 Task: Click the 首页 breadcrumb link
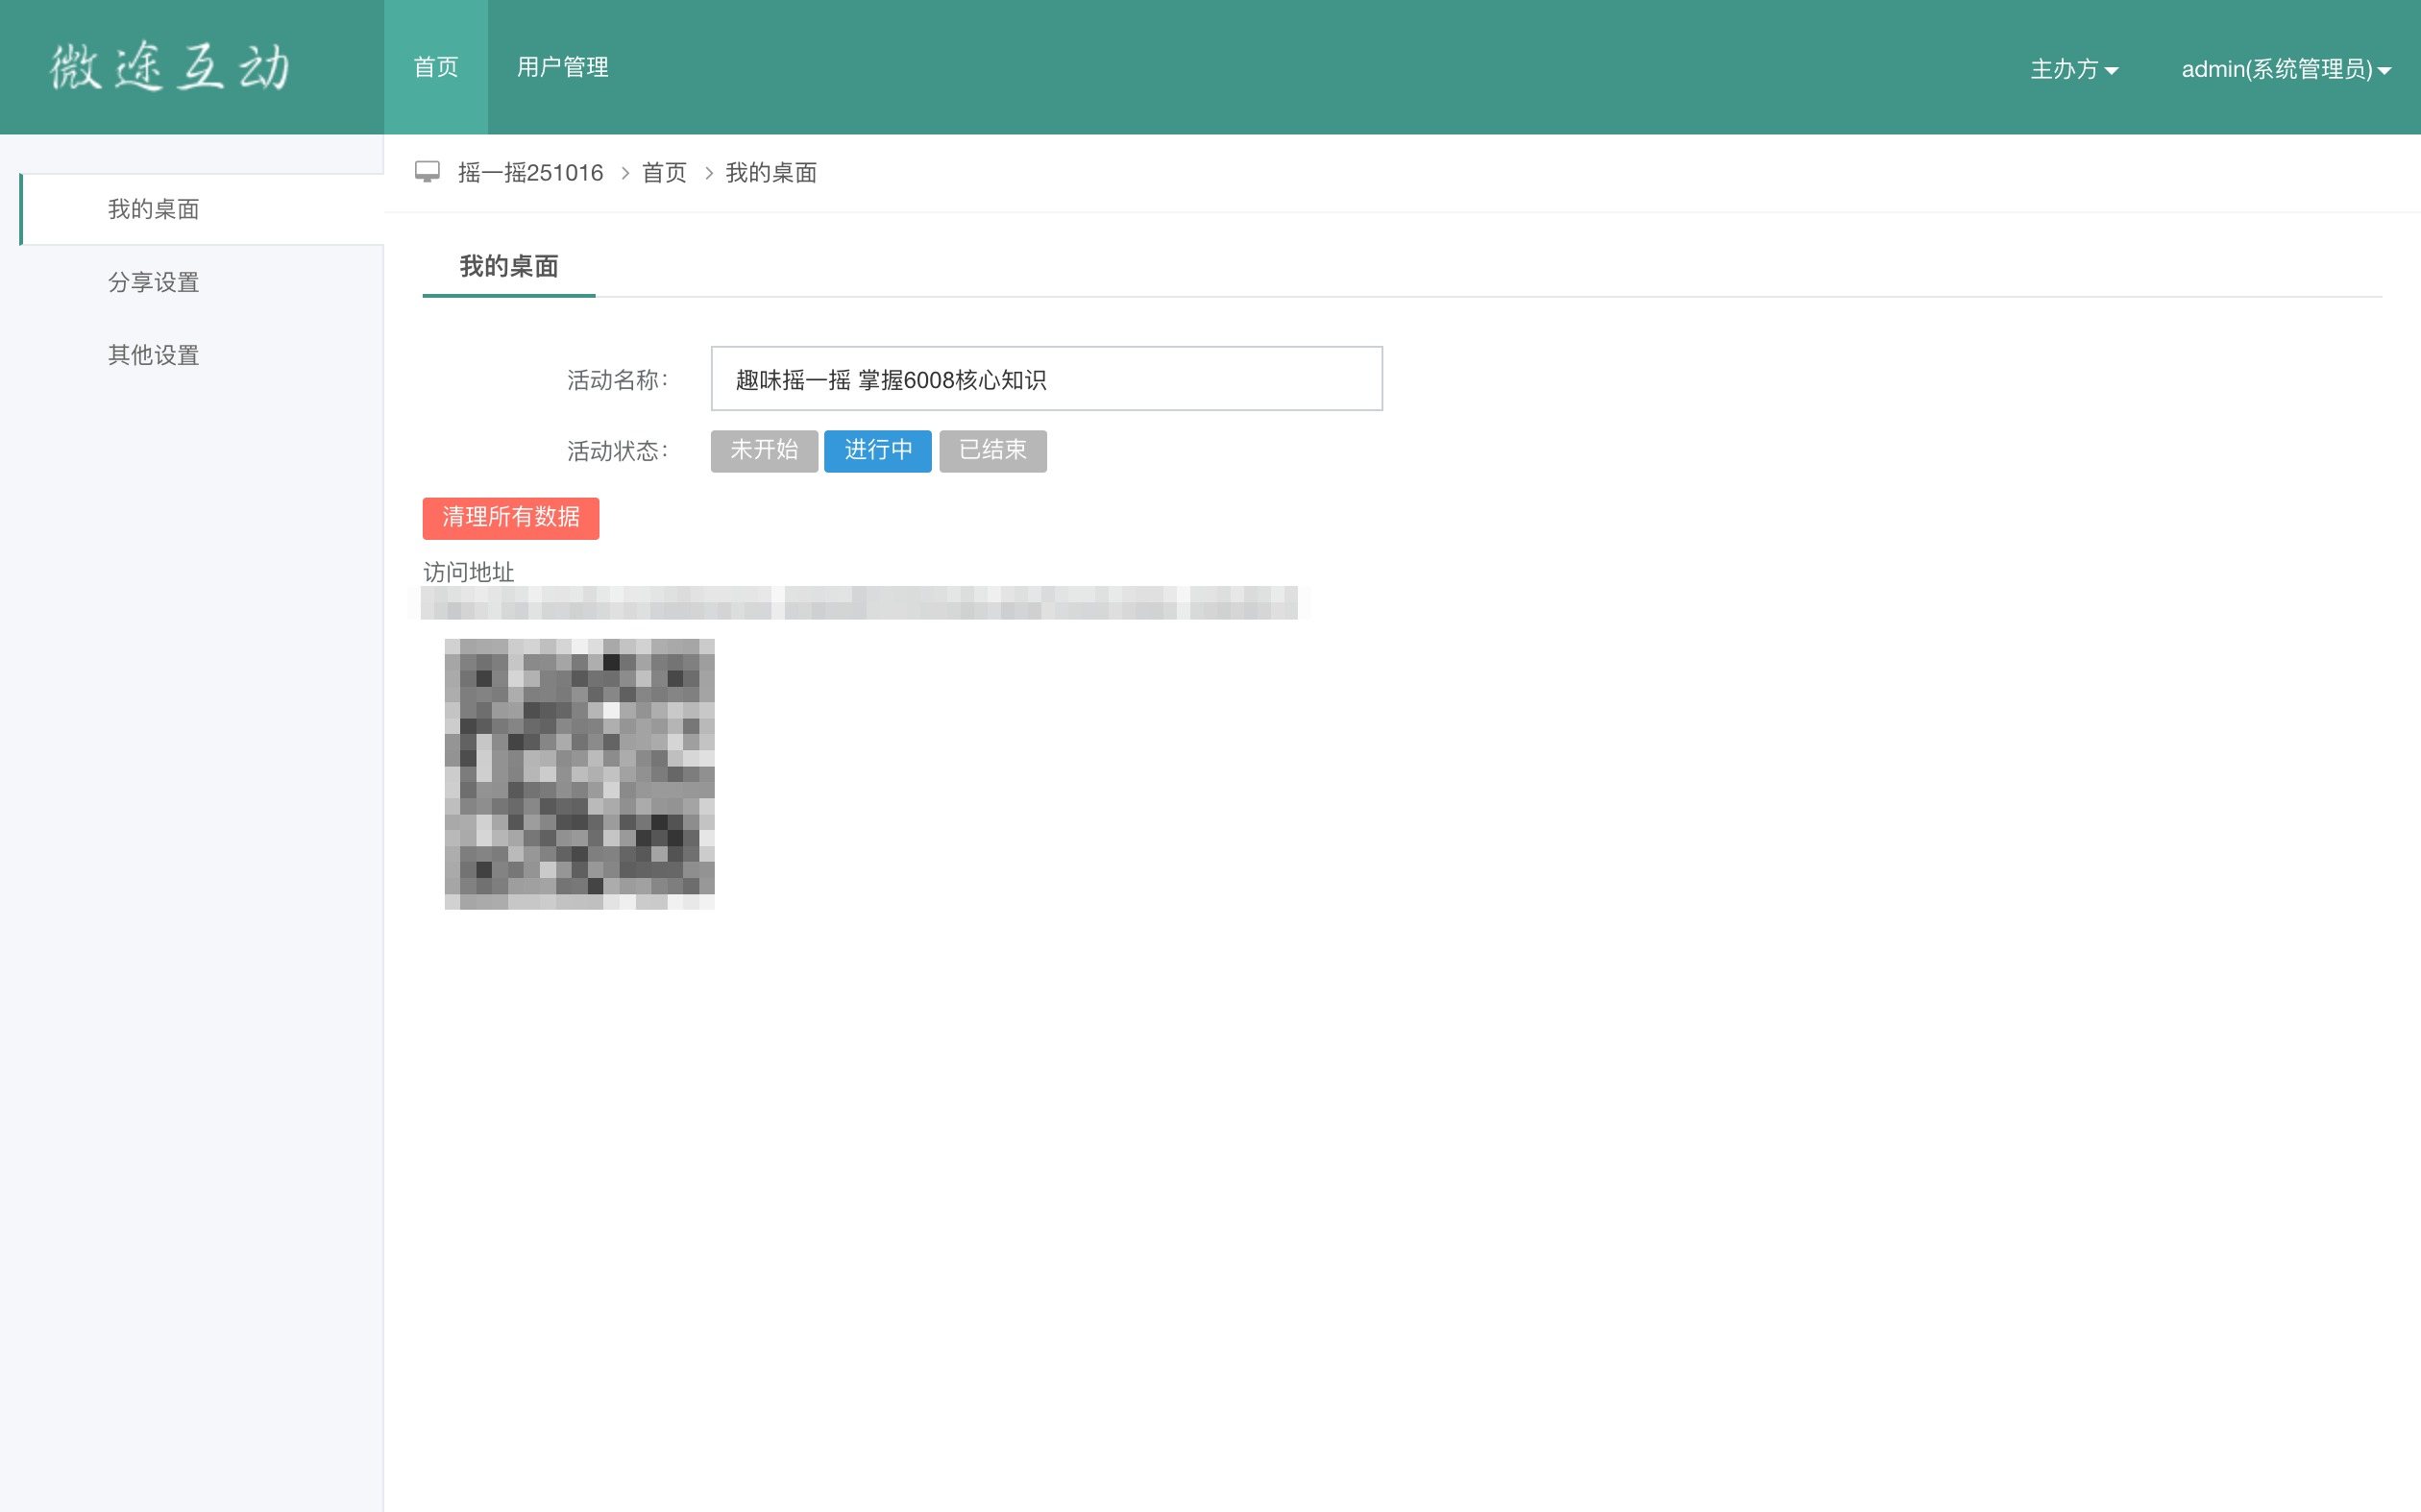coord(664,173)
